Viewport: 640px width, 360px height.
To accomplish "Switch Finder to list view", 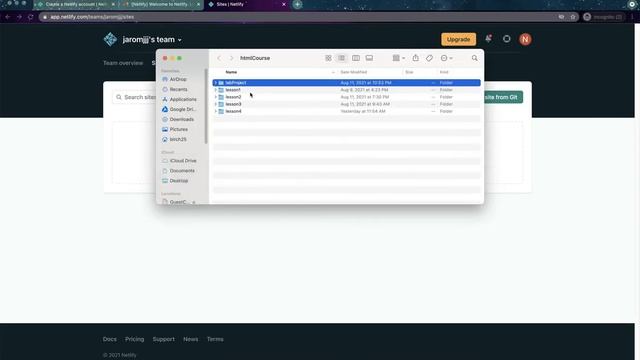I will (x=342, y=58).
